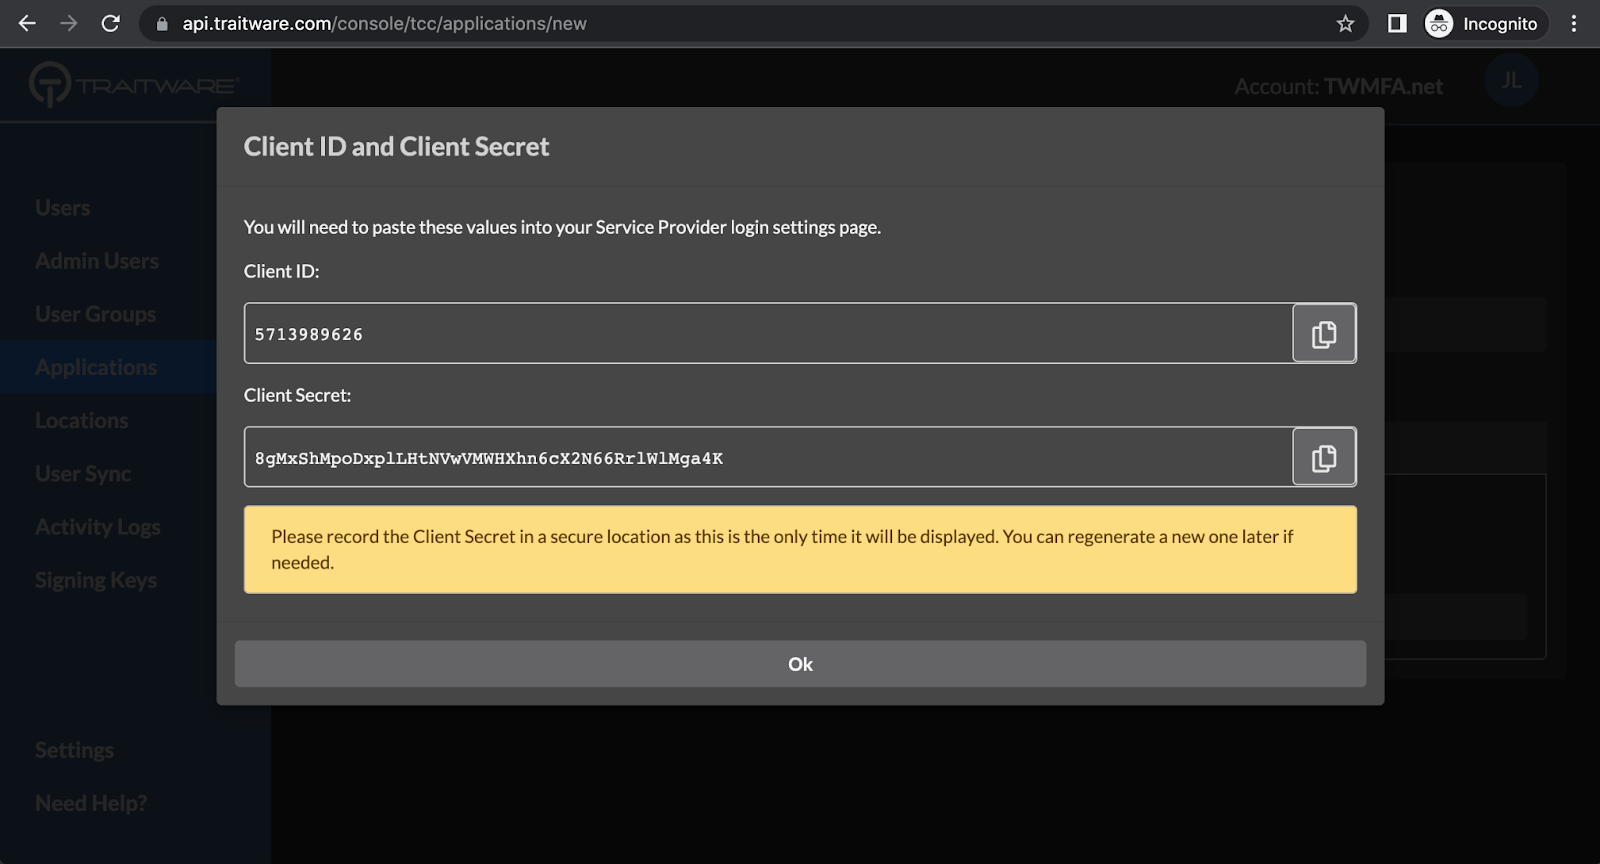1600x864 pixels.
Task: Click the address bar URL
Action: 384,23
